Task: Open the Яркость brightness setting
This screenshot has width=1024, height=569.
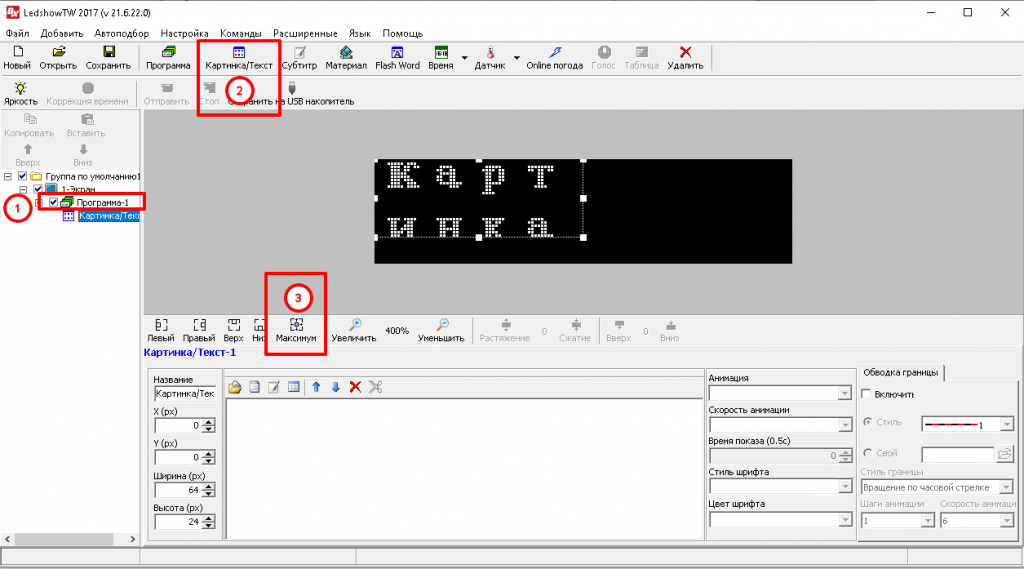Action: pyautogui.click(x=20, y=88)
